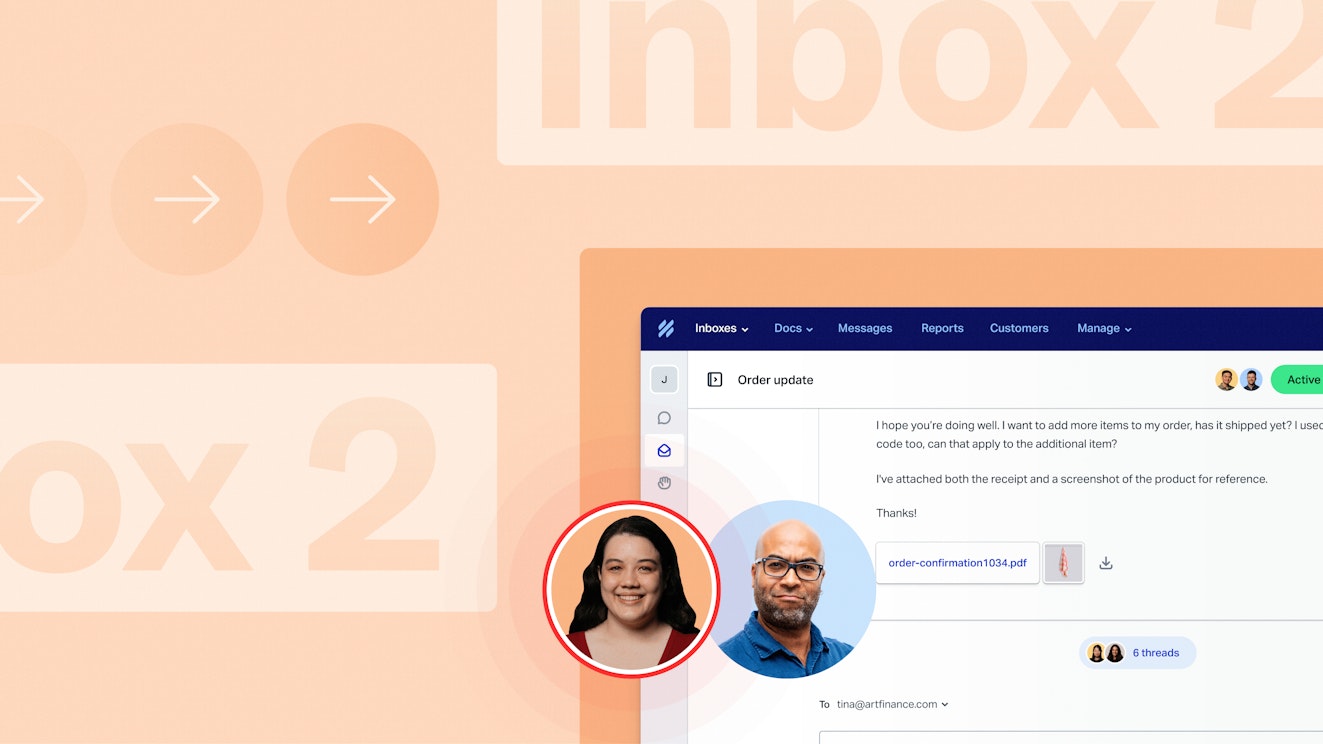Viewport: 1323px width, 744px height.
Task: Open the order-confirmation1034.pdf attachment
Action: click(957, 563)
